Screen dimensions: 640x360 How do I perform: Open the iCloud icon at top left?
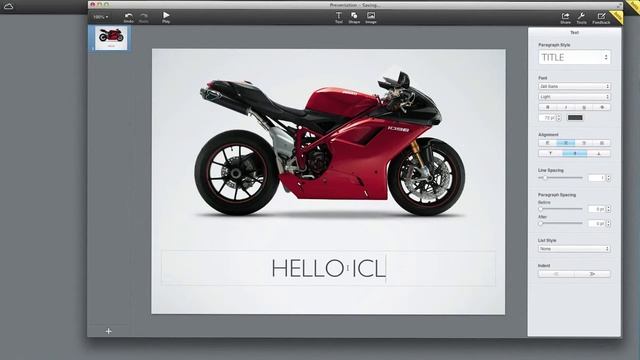pyautogui.click(x=8, y=6)
